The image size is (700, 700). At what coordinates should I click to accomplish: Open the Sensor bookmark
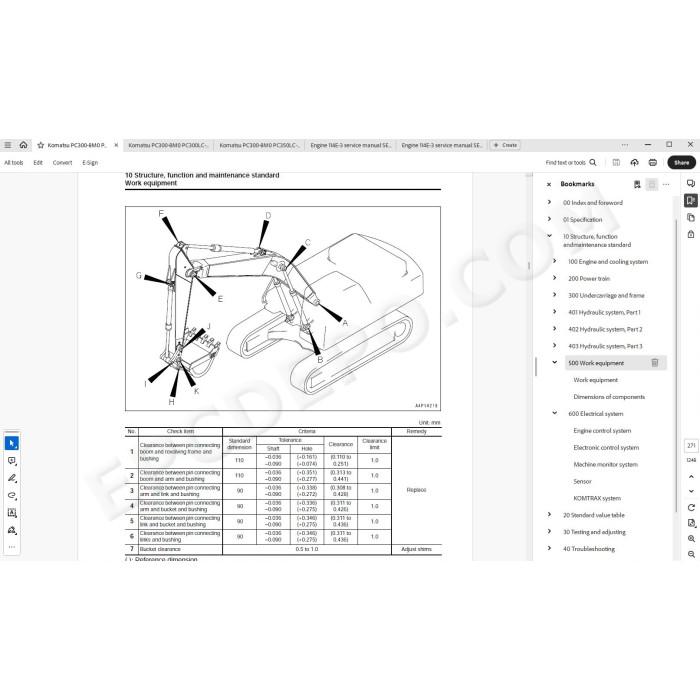582,481
